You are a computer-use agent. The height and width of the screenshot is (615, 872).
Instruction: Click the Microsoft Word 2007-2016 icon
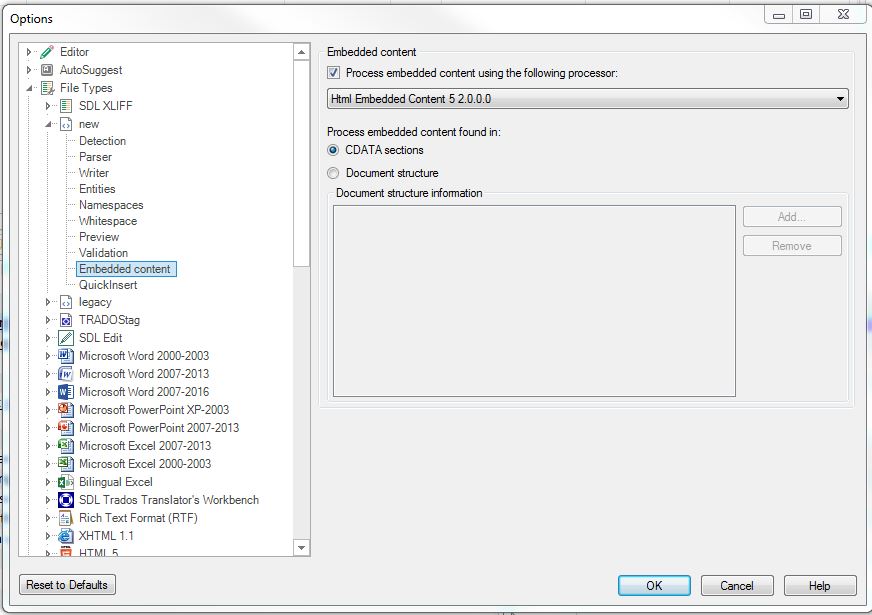coord(66,392)
